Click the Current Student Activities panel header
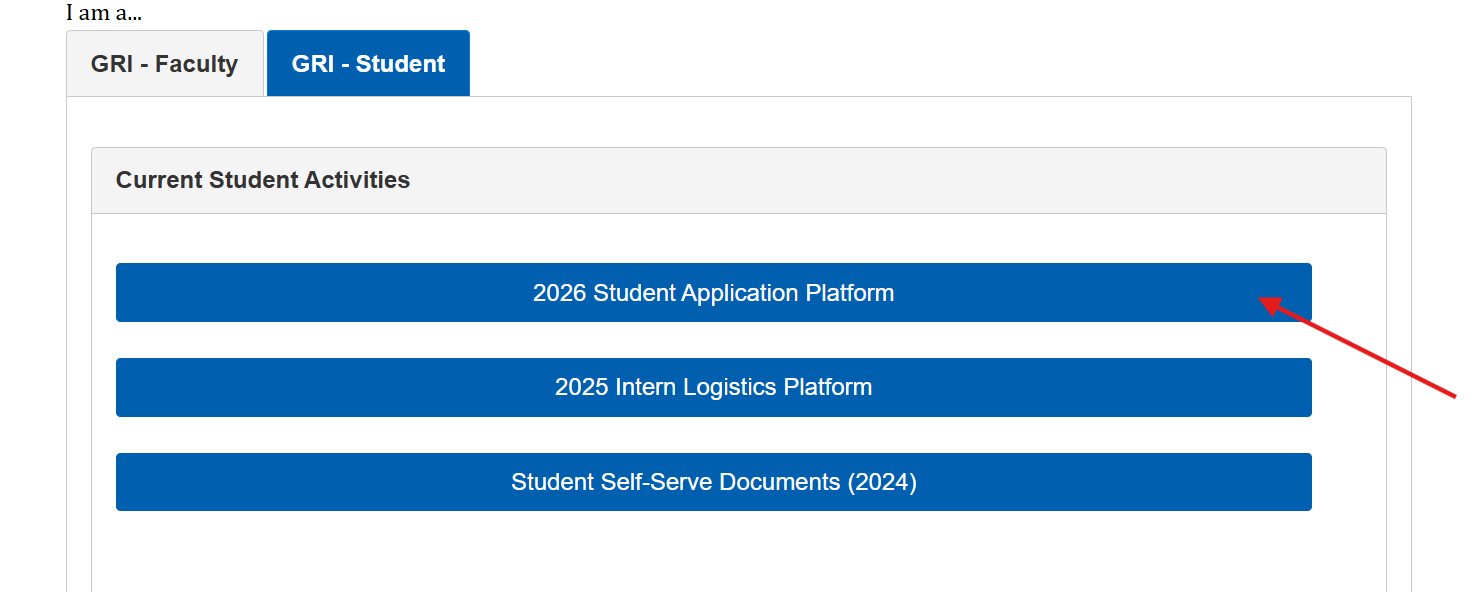 click(263, 180)
